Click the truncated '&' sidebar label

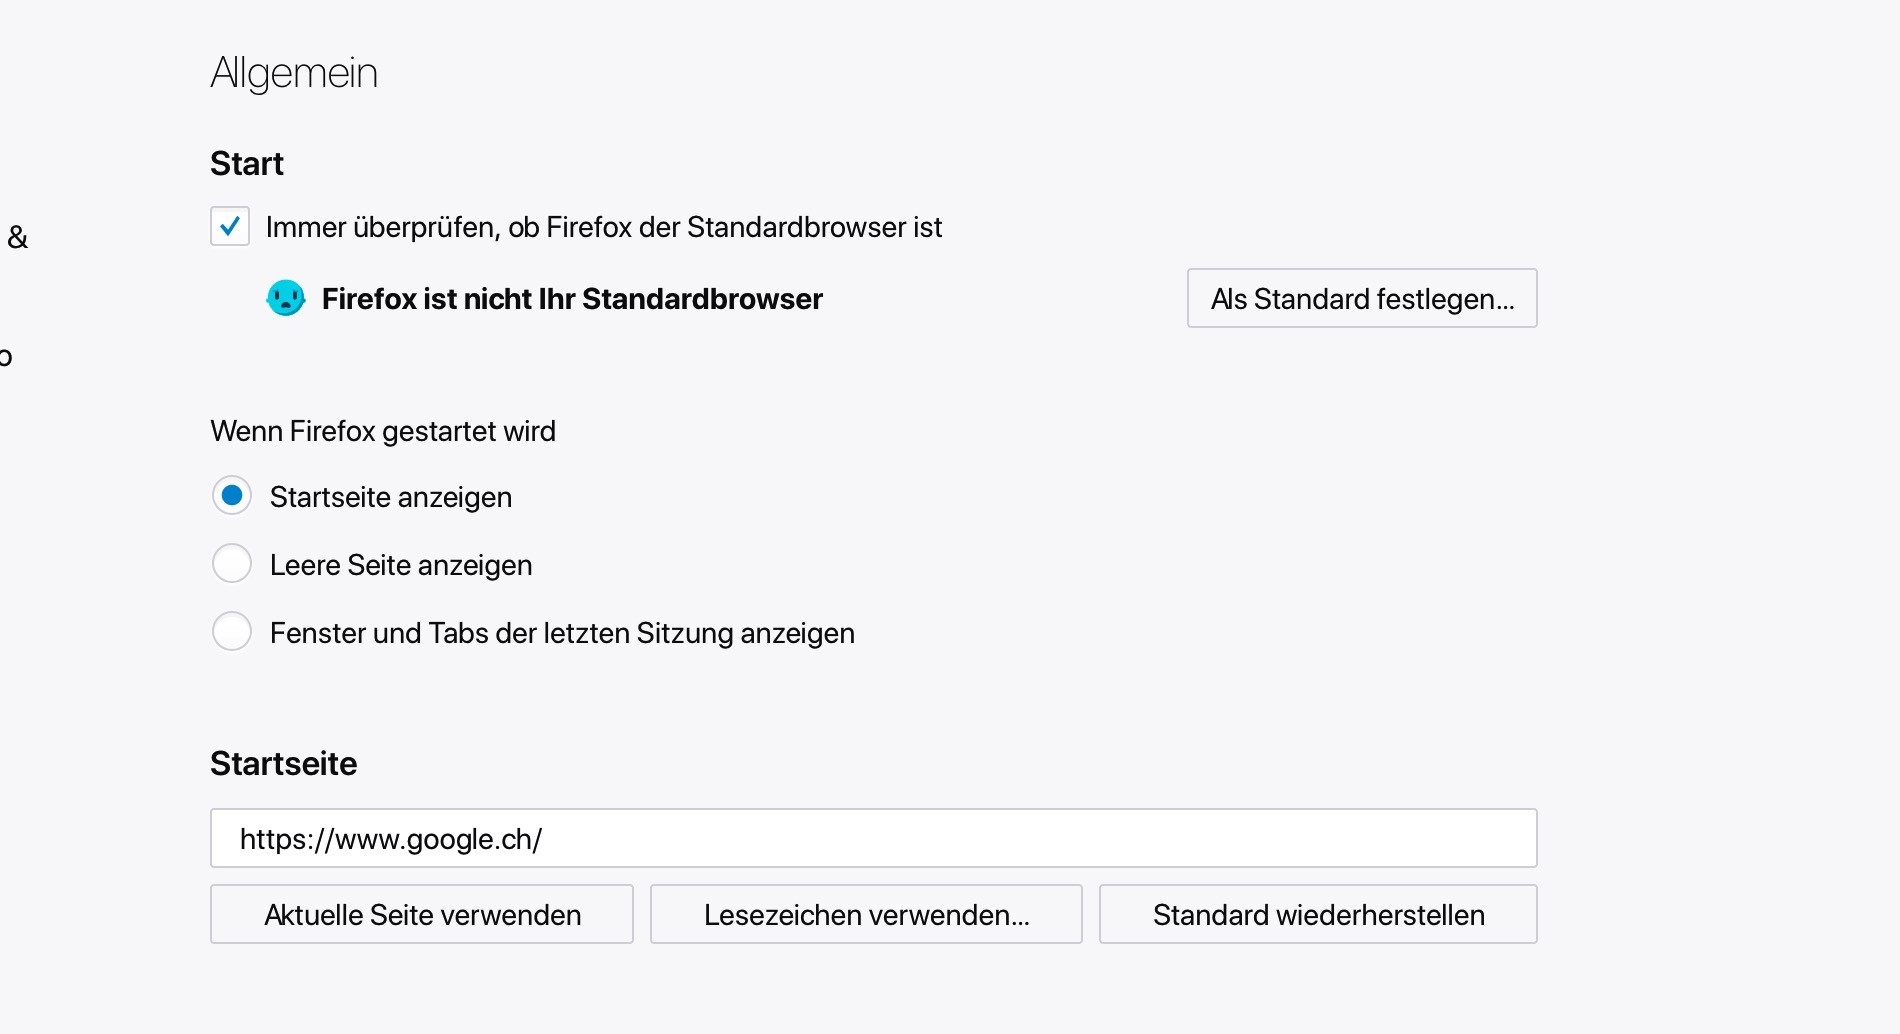[x=18, y=237]
